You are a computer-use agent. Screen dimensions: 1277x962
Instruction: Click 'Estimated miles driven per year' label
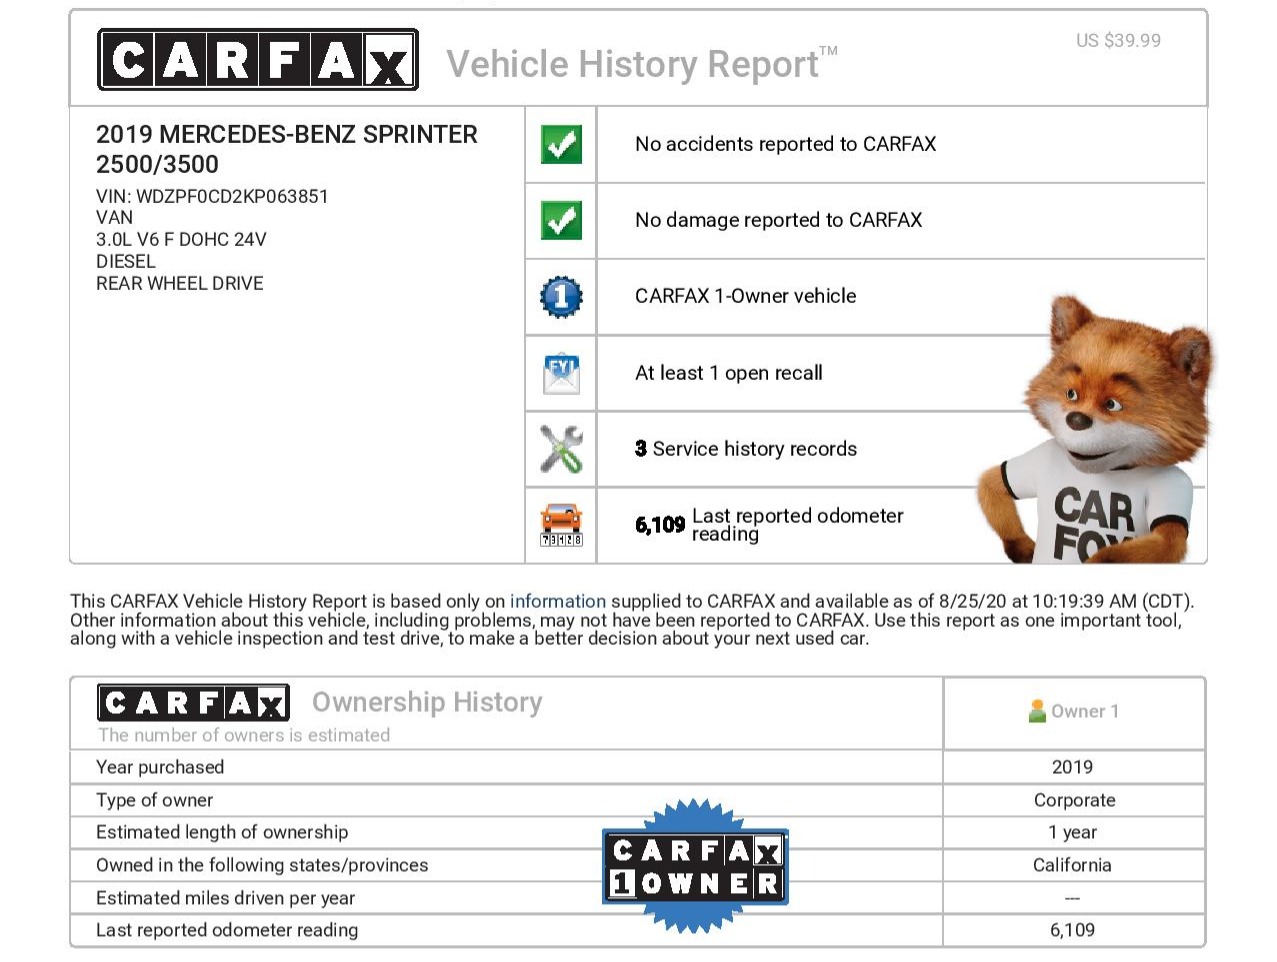pos(226,898)
